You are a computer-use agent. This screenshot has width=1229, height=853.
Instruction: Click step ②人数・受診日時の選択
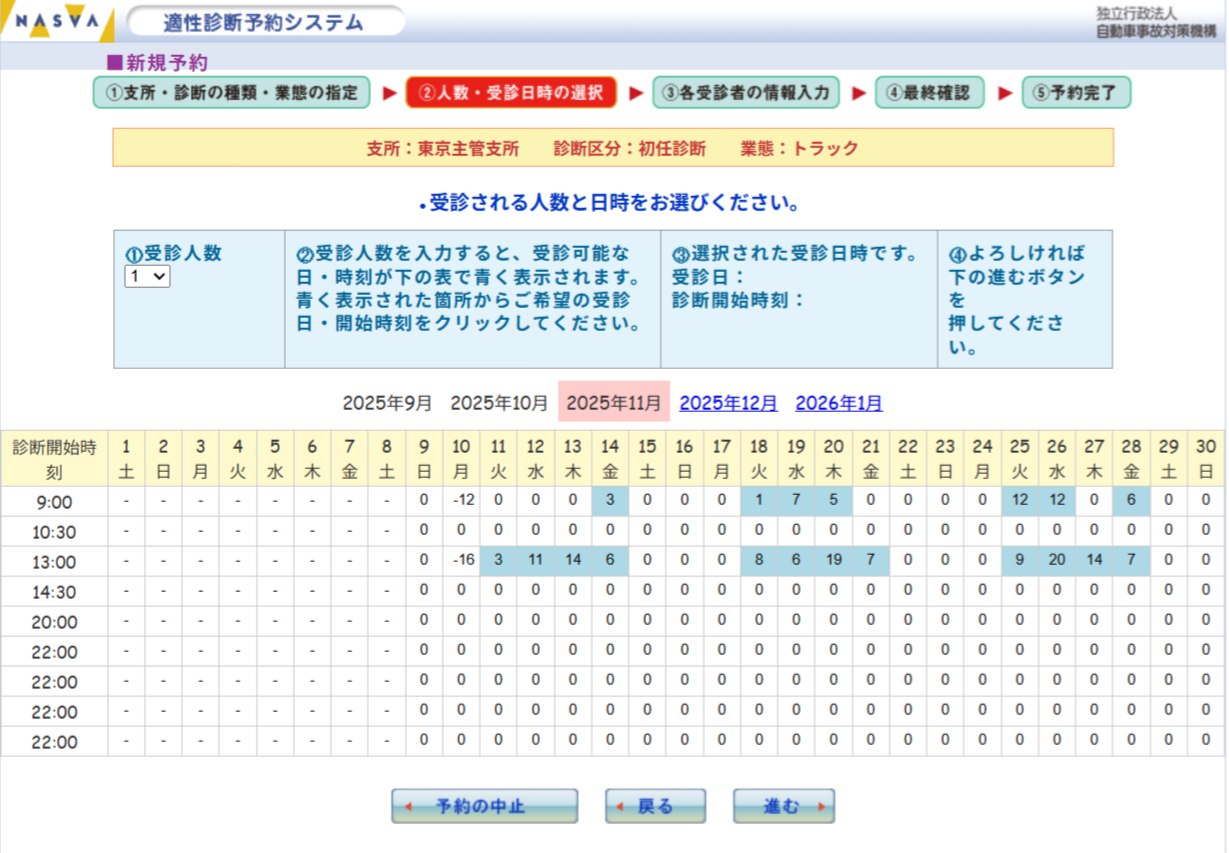tap(511, 93)
